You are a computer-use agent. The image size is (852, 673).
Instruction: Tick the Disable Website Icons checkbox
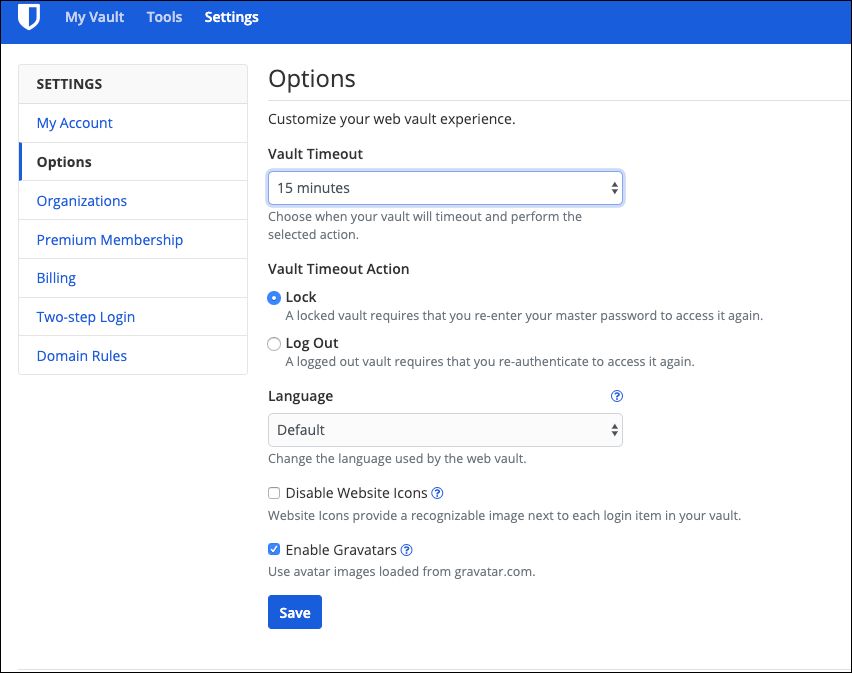point(274,493)
